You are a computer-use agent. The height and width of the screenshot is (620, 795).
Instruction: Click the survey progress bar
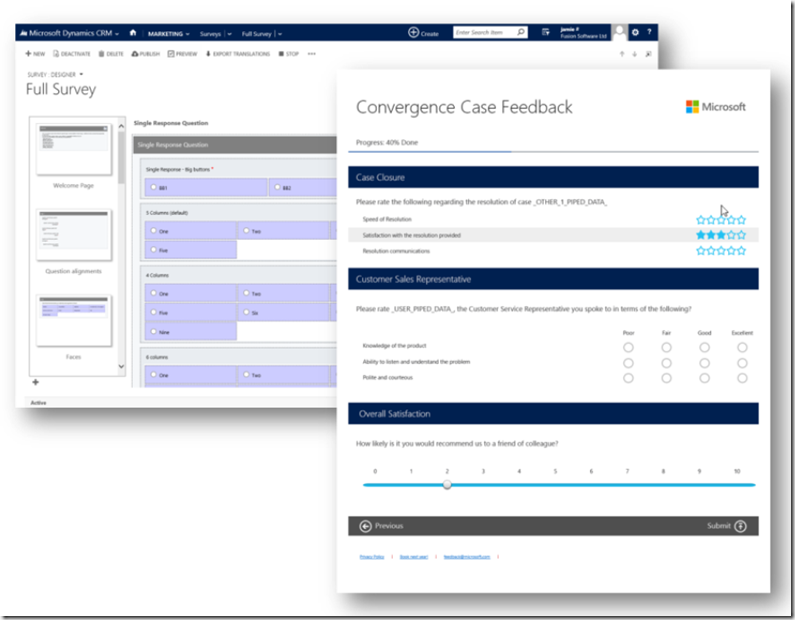[x=553, y=151]
